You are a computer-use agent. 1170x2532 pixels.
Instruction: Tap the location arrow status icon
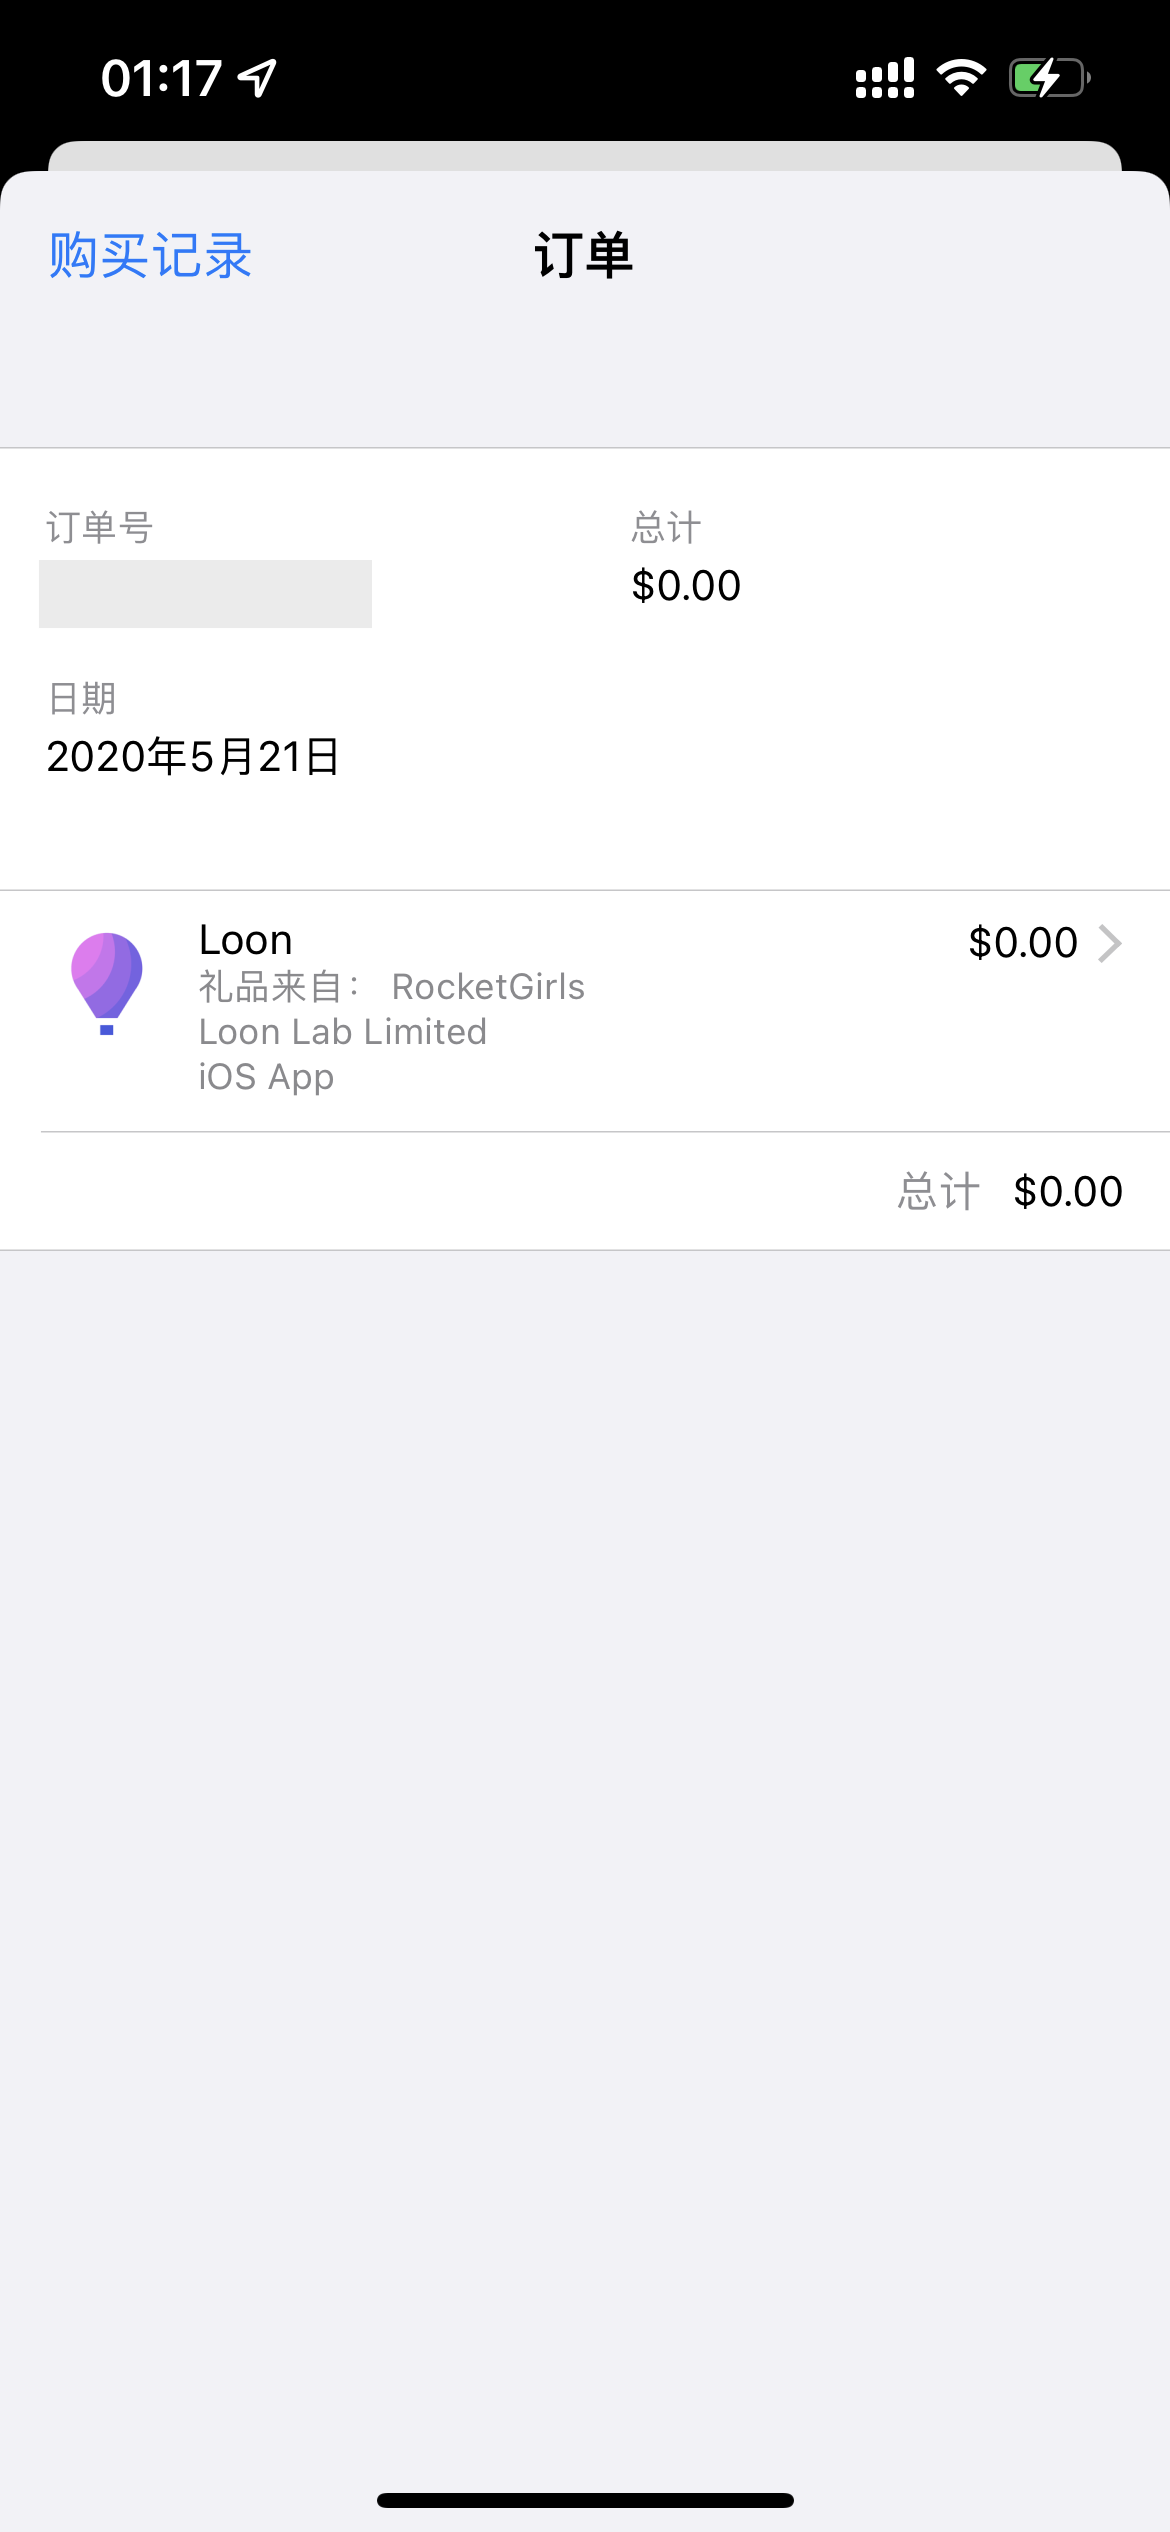[257, 78]
